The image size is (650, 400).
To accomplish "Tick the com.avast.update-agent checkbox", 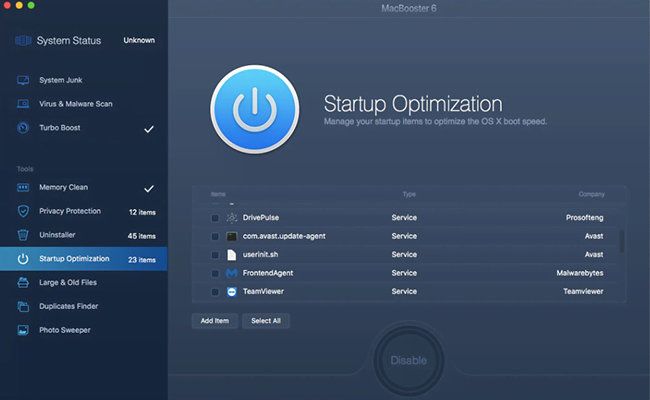I will click(x=215, y=236).
